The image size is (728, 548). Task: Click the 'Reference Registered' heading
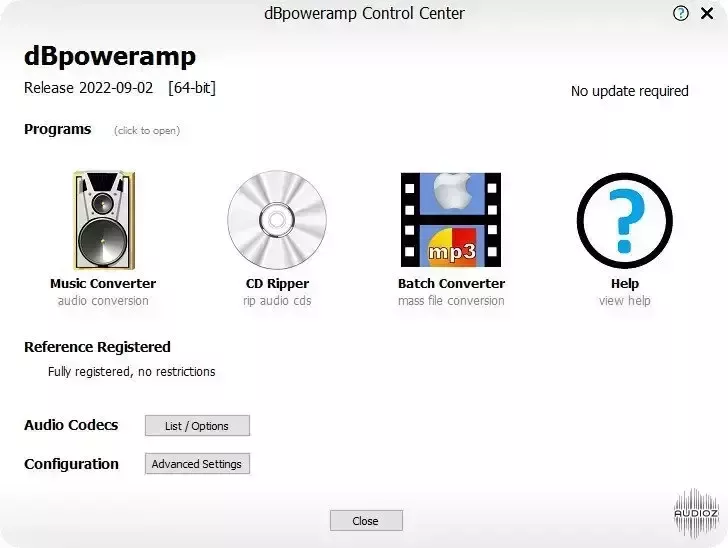pyautogui.click(x=97, y=347)
